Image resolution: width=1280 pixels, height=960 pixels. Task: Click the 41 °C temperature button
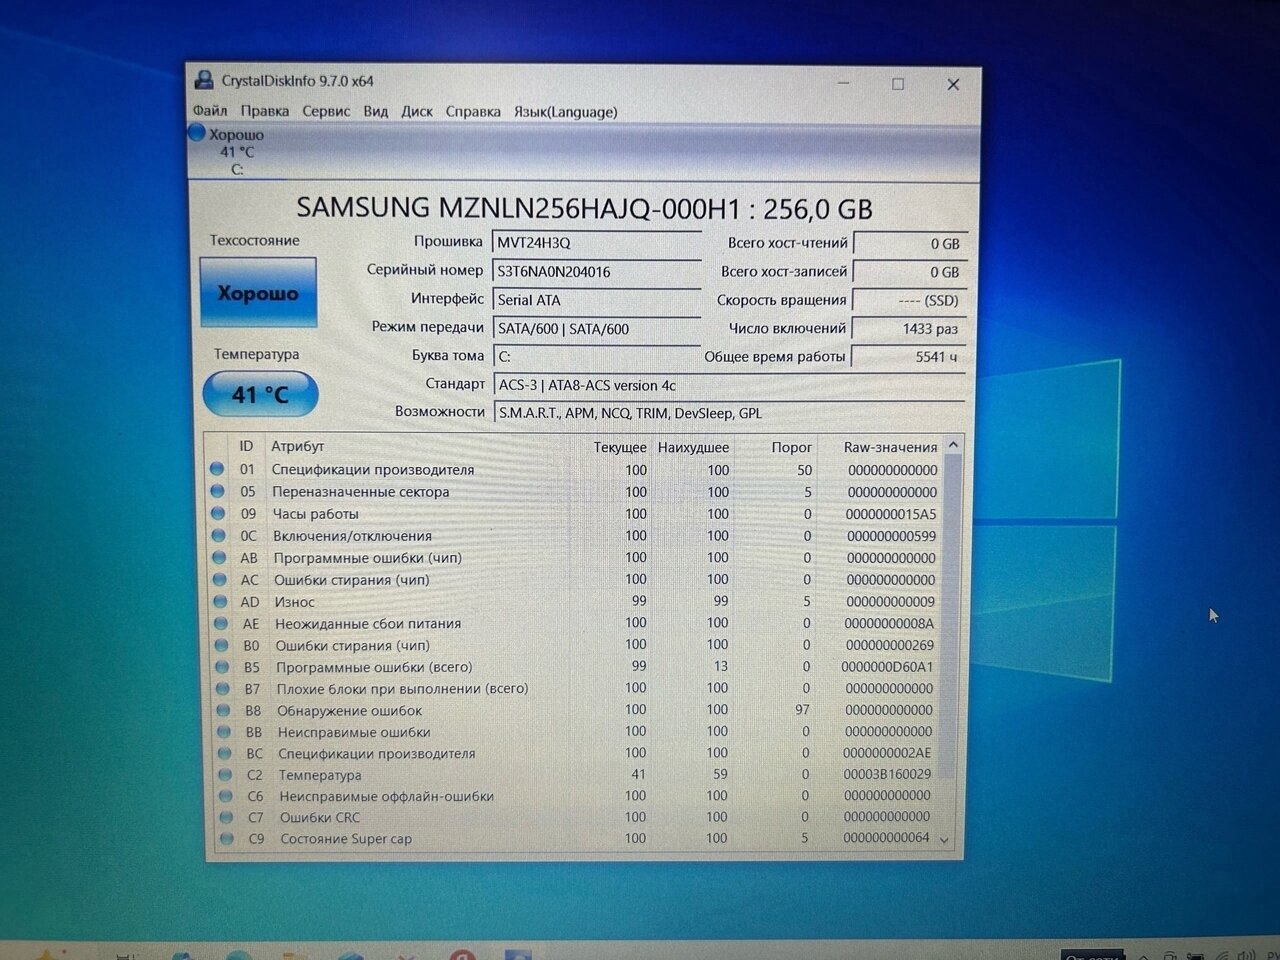point(260,395)
